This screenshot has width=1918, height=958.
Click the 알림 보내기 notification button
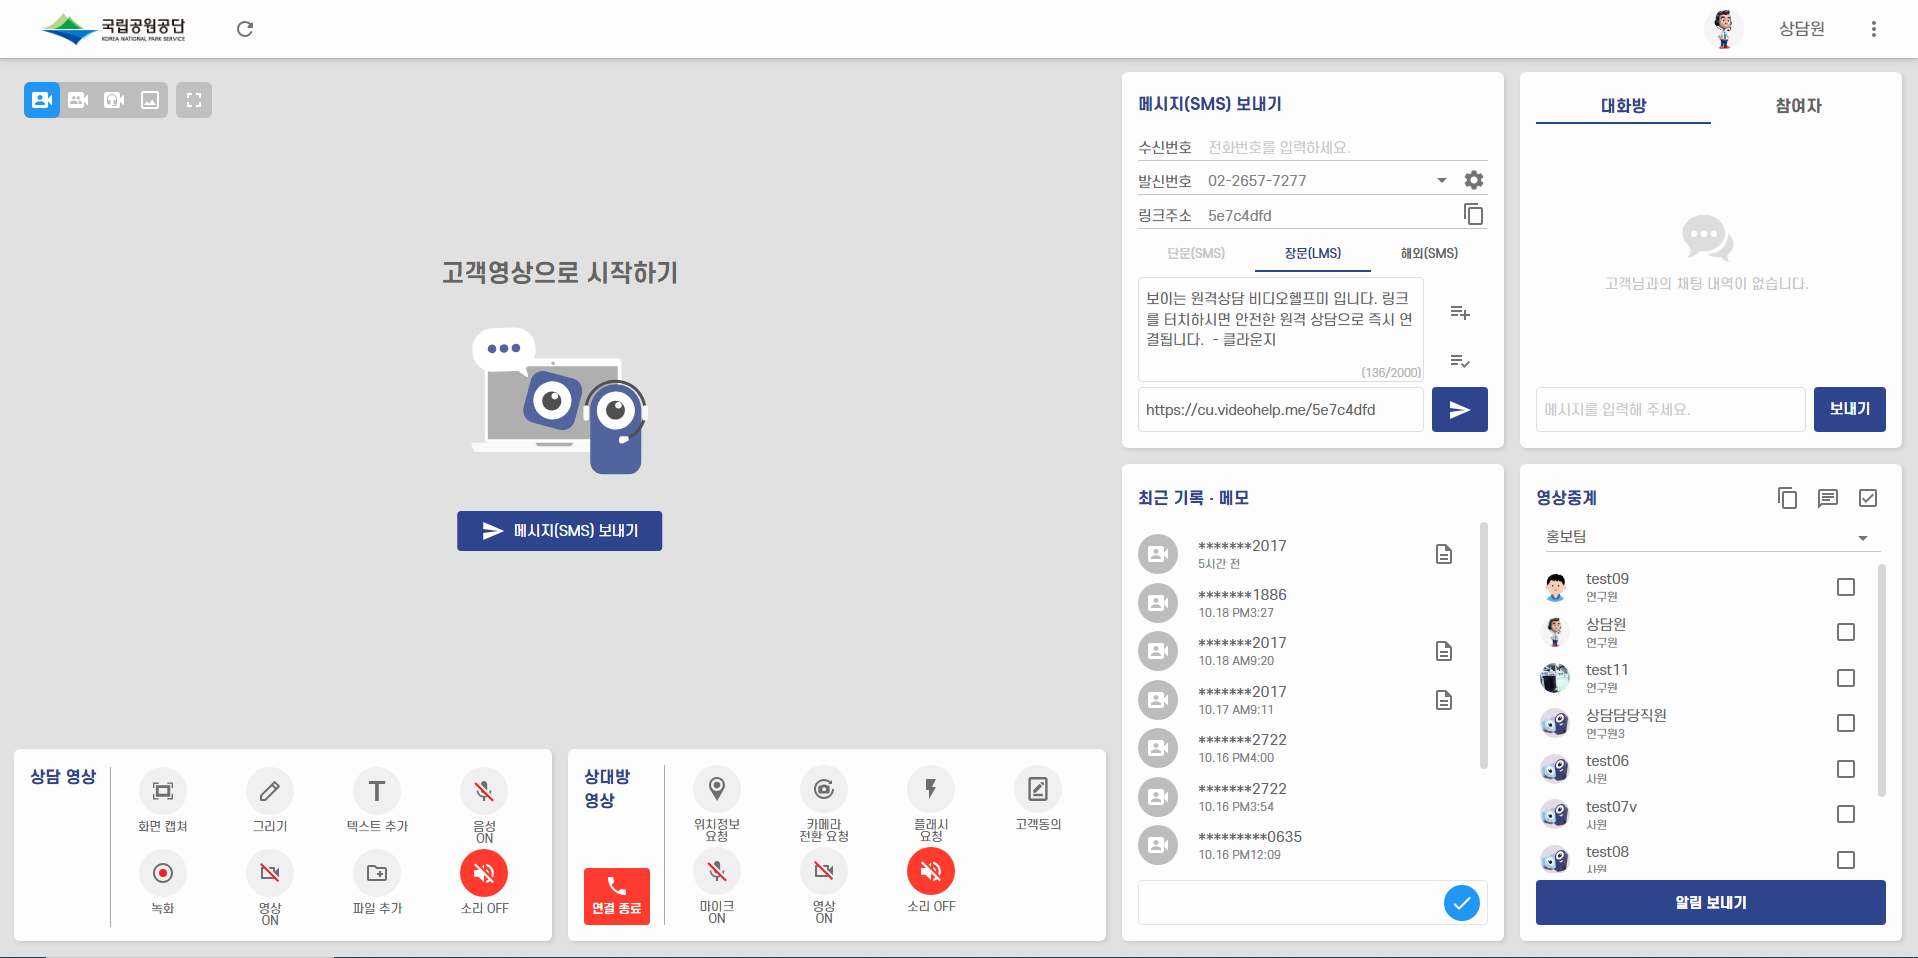(1710, 902)
